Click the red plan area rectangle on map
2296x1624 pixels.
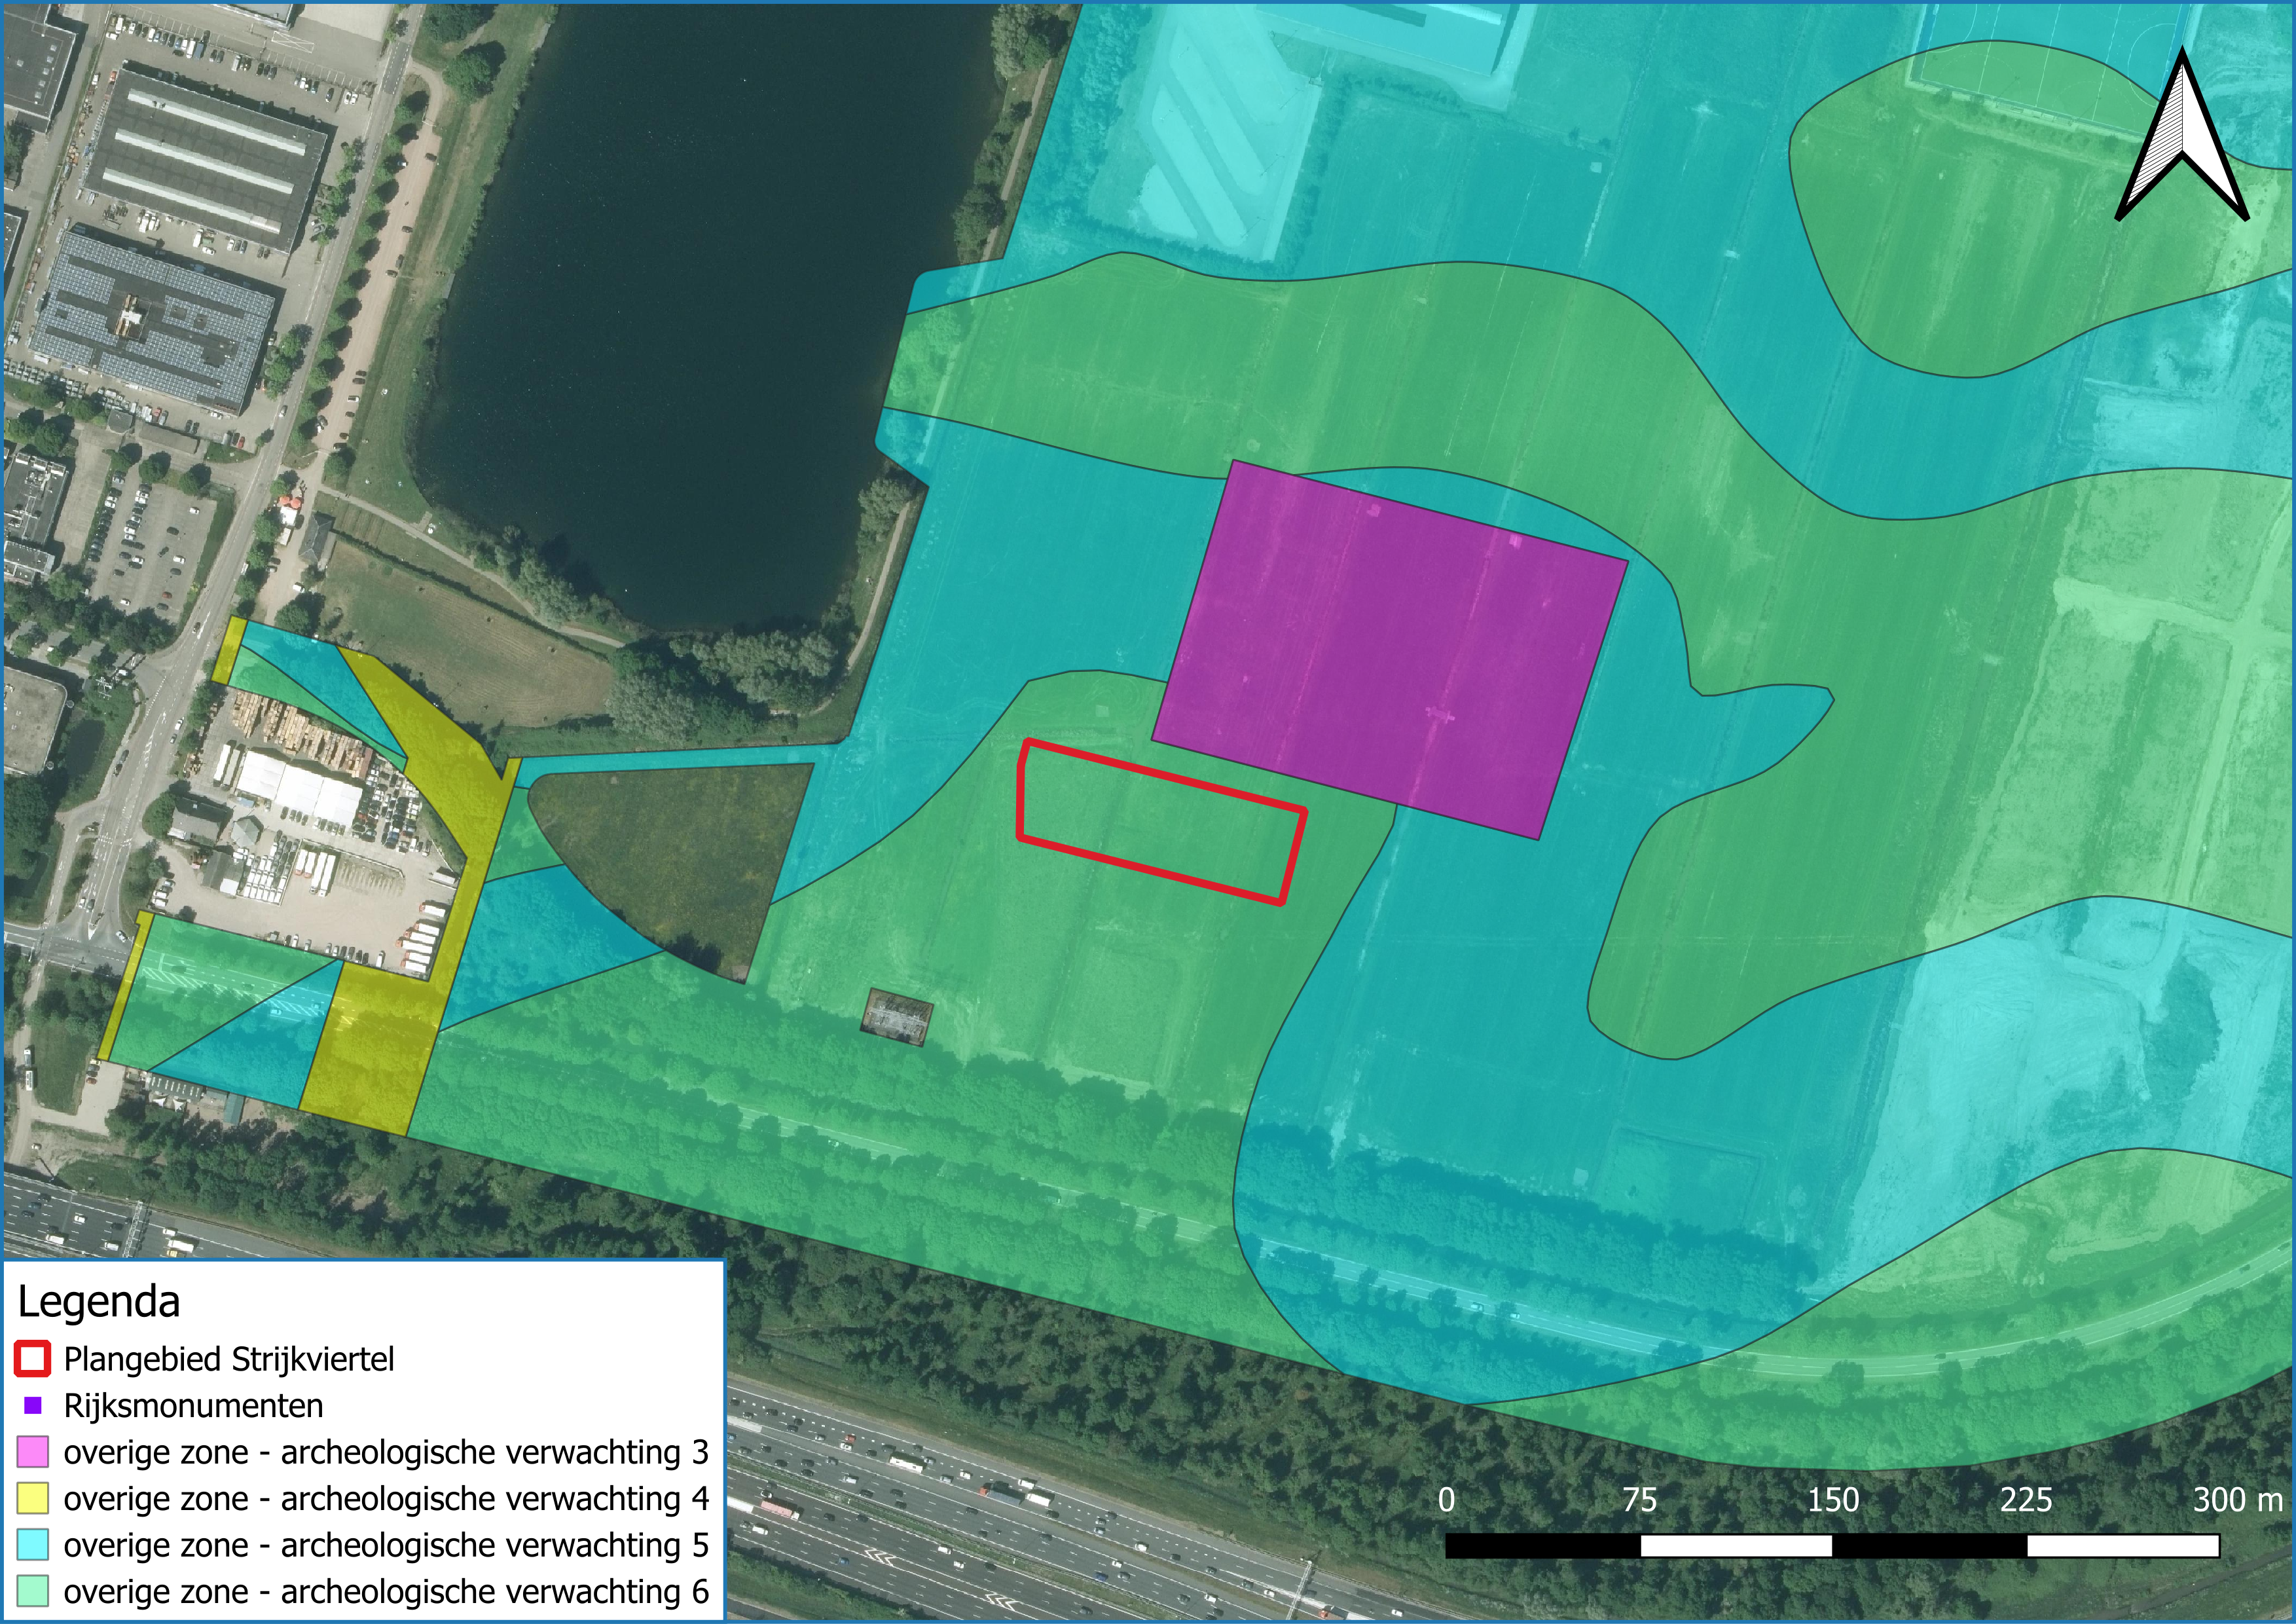(x=1161, y=822)
